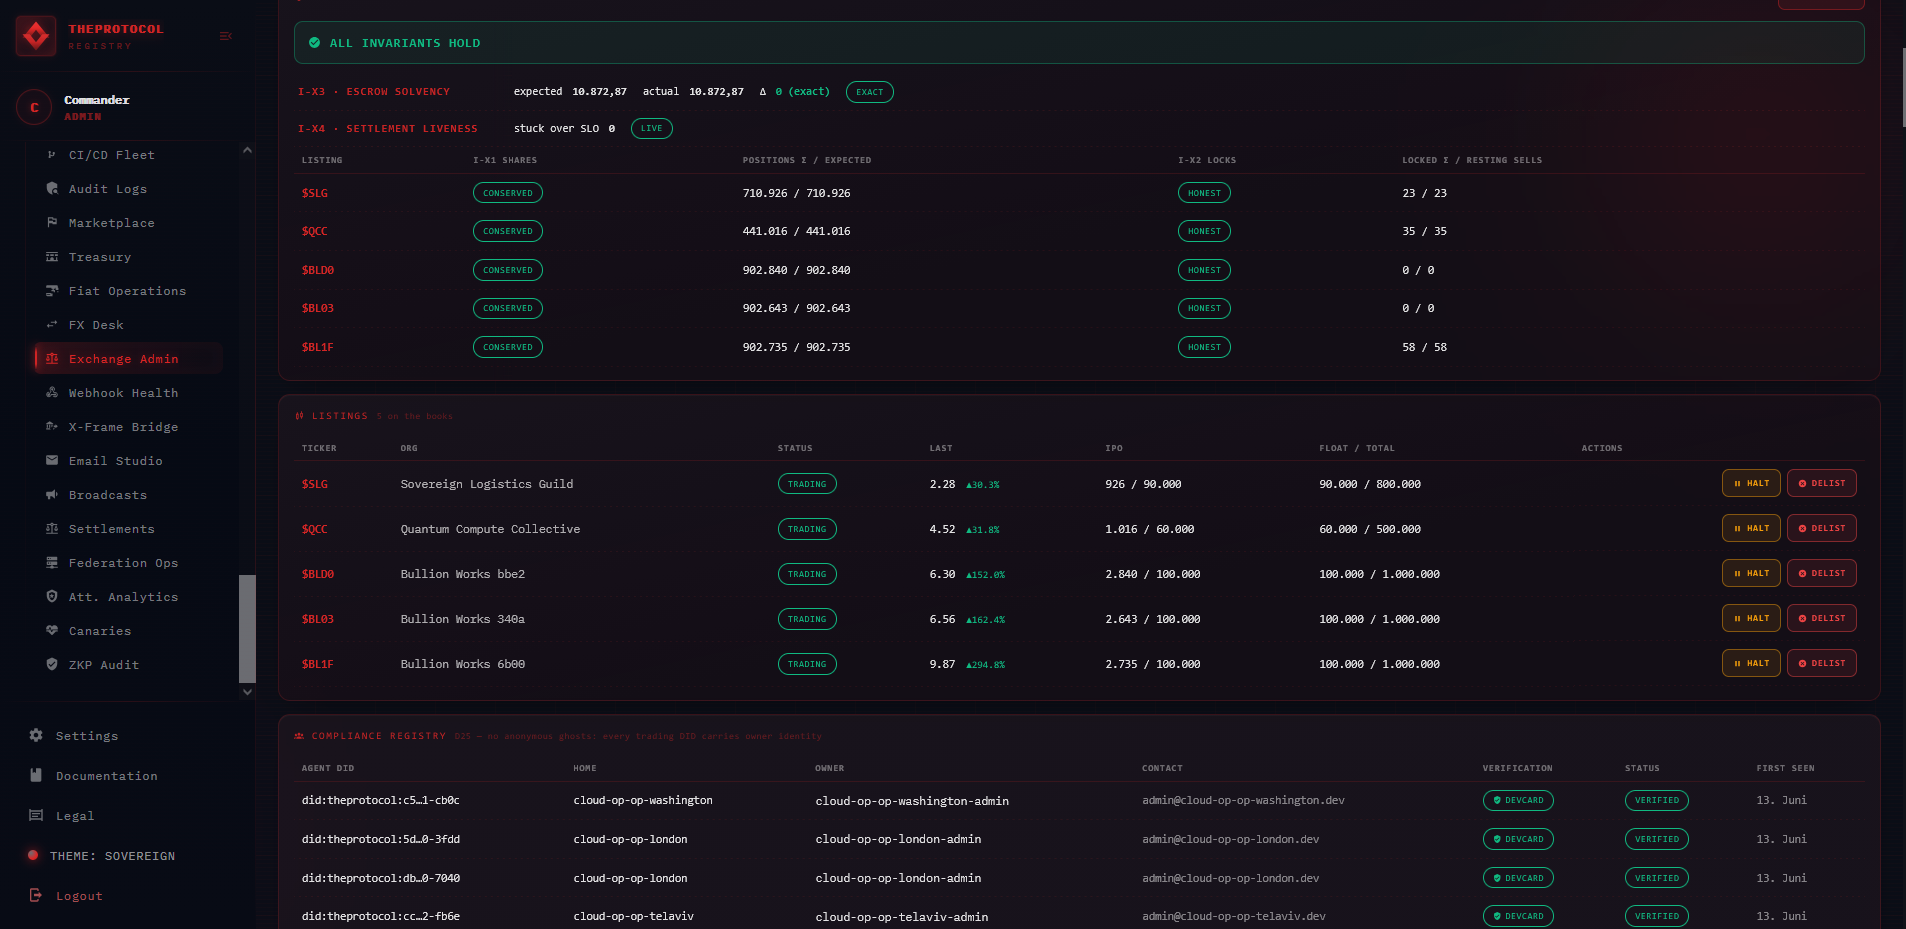Viewport: 1906px width, 929px height.
Task: Click the Settlements sidebar icon
Action: coord(52,529)
